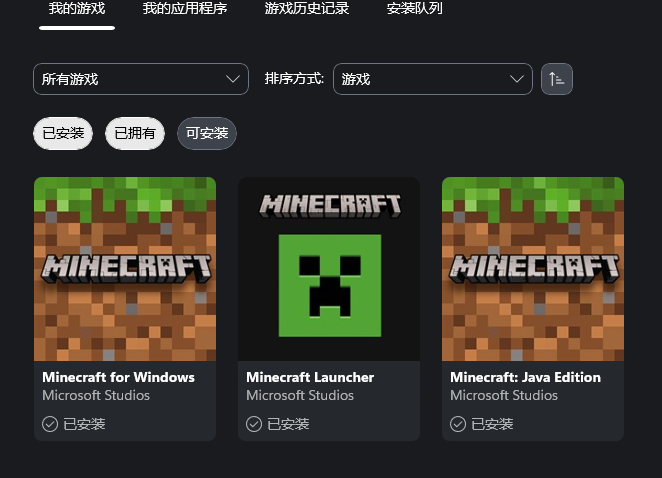Click Microsoft Studios under Minecraft Launcher
This screenshot has height=478, width=662.
300,395
